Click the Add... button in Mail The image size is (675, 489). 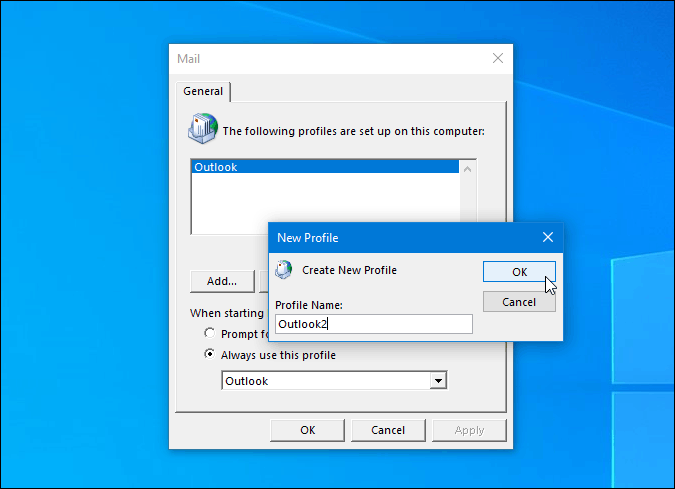(222, 281)
